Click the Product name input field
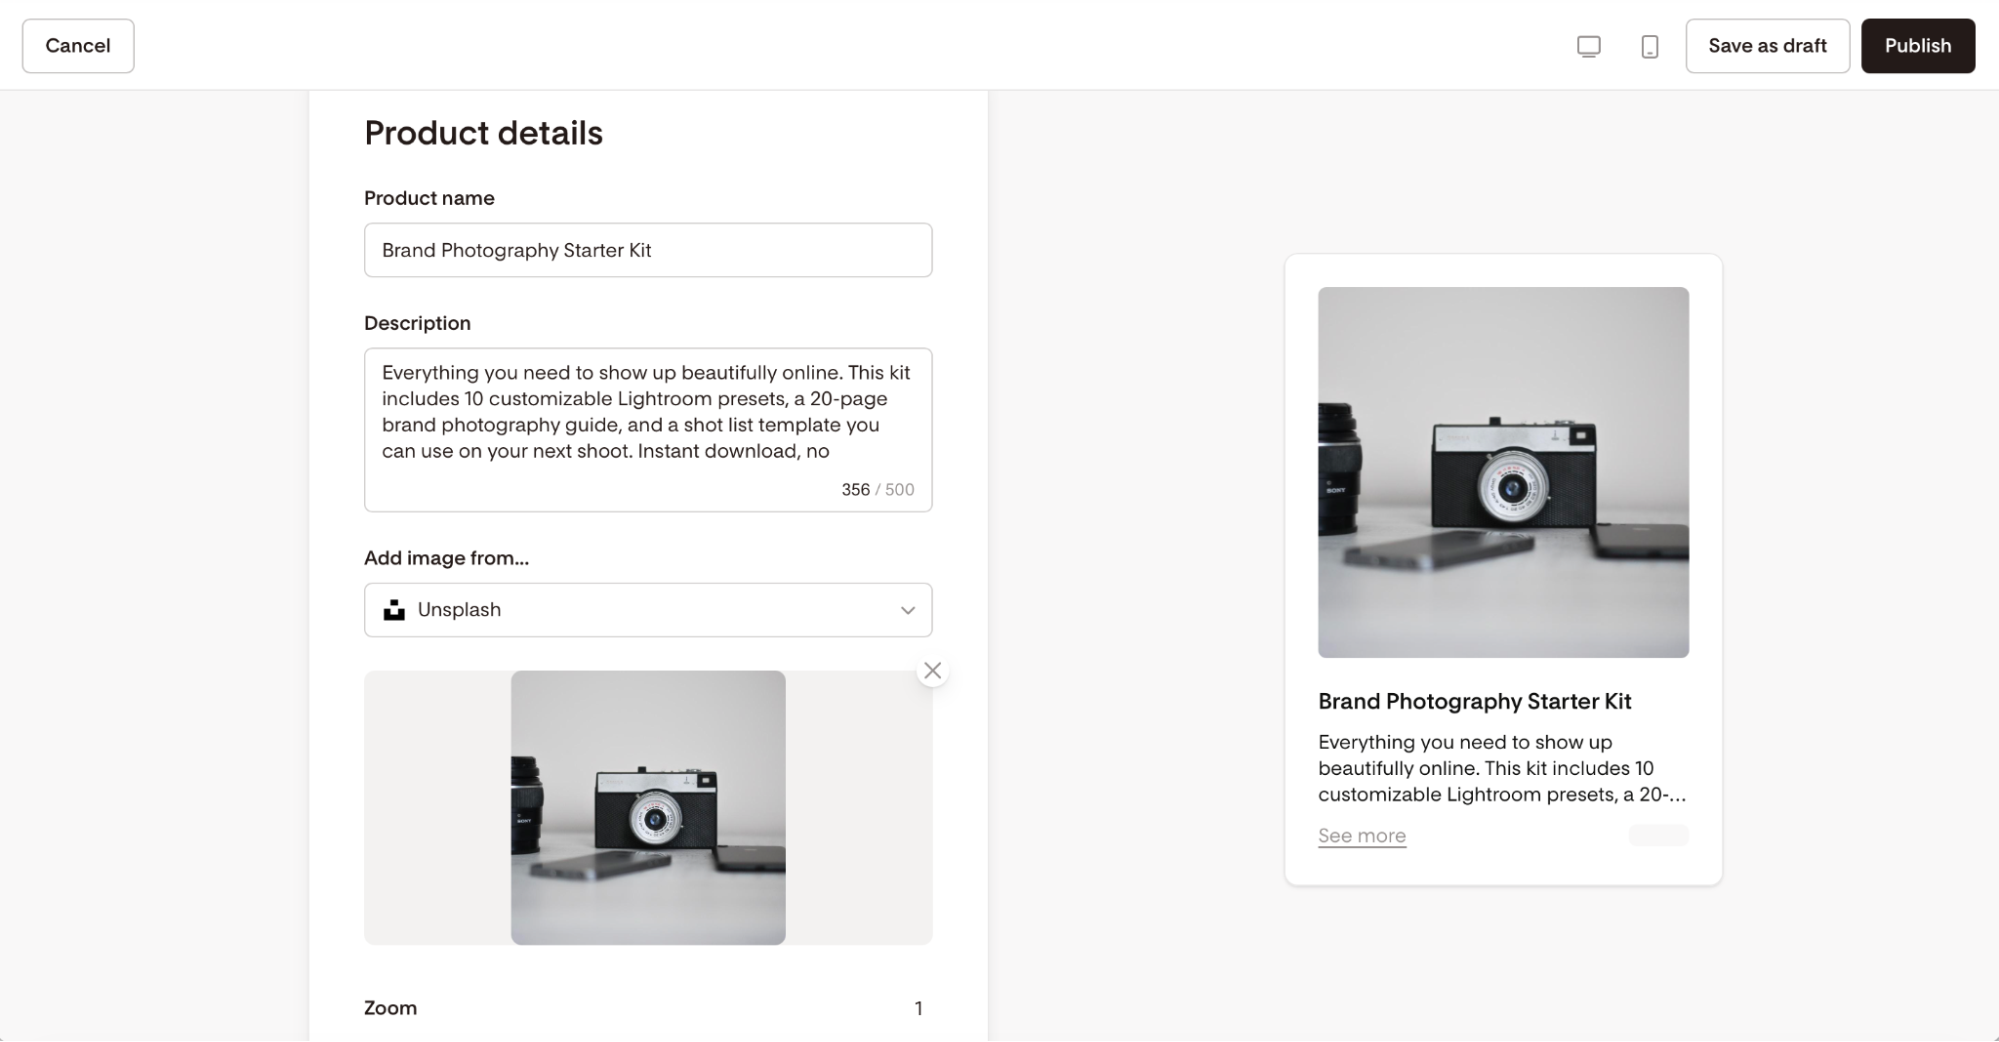 pos(648,250)
